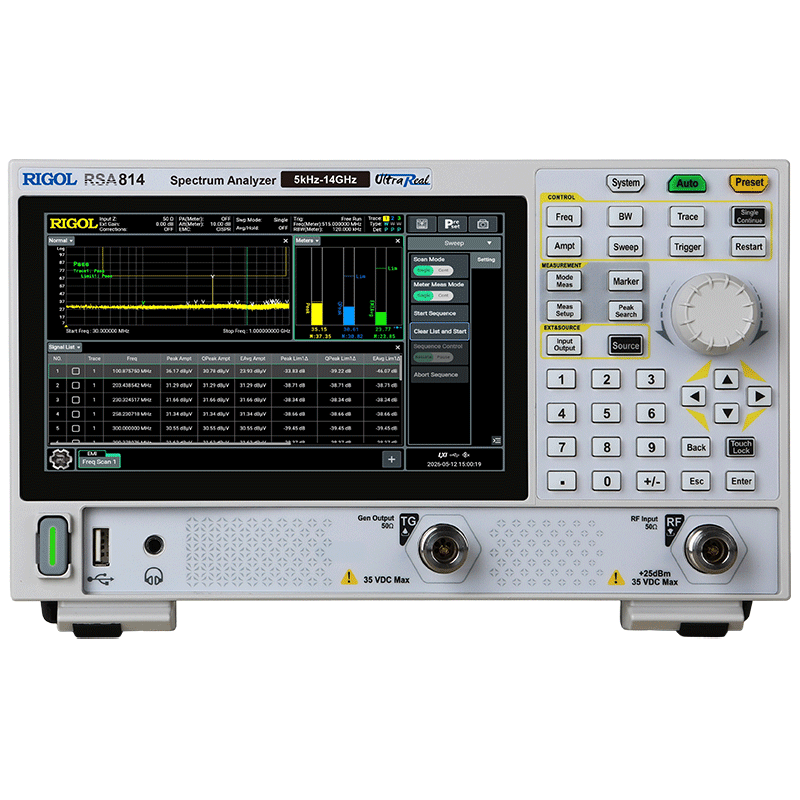The height and width of the screenshot is (800, 800).
Task: Close the Normal trace window
Action: tap(285, 240)
